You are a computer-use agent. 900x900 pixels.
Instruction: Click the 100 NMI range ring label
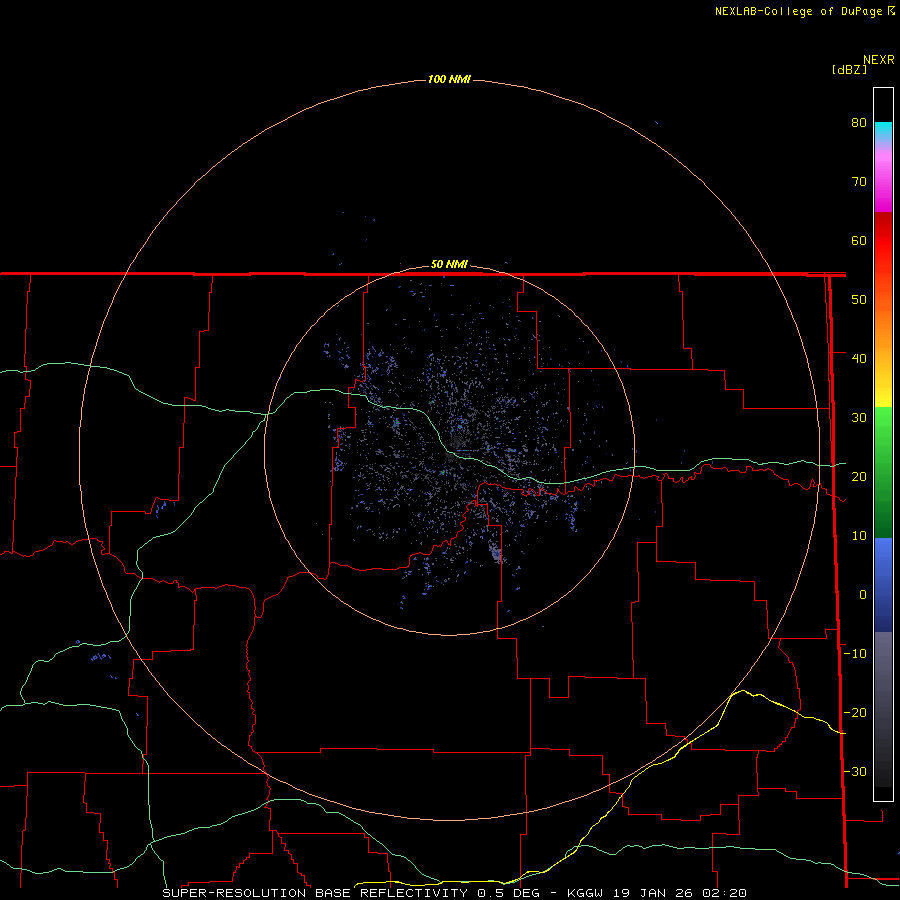(449, 79)
